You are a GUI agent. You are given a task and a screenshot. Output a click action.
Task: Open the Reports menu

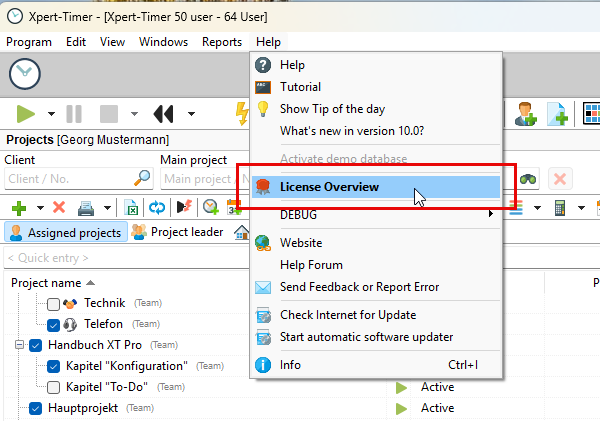coord(221,42)
